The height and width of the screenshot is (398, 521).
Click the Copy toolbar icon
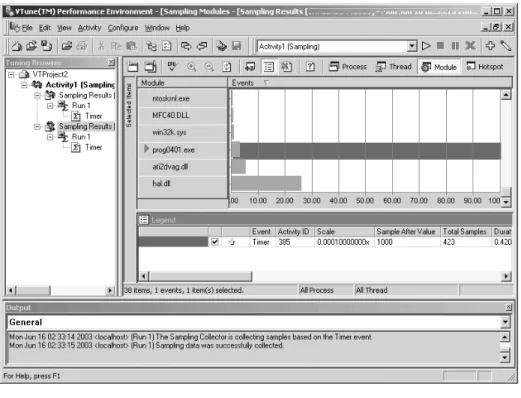point(116,46)
